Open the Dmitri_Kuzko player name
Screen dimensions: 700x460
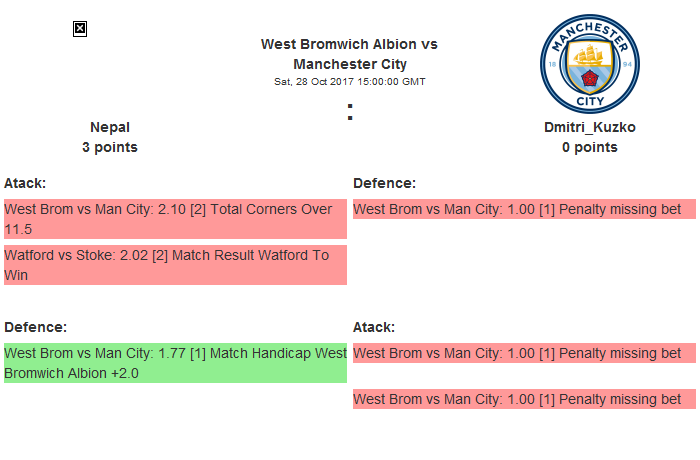(x=590, y=127)
